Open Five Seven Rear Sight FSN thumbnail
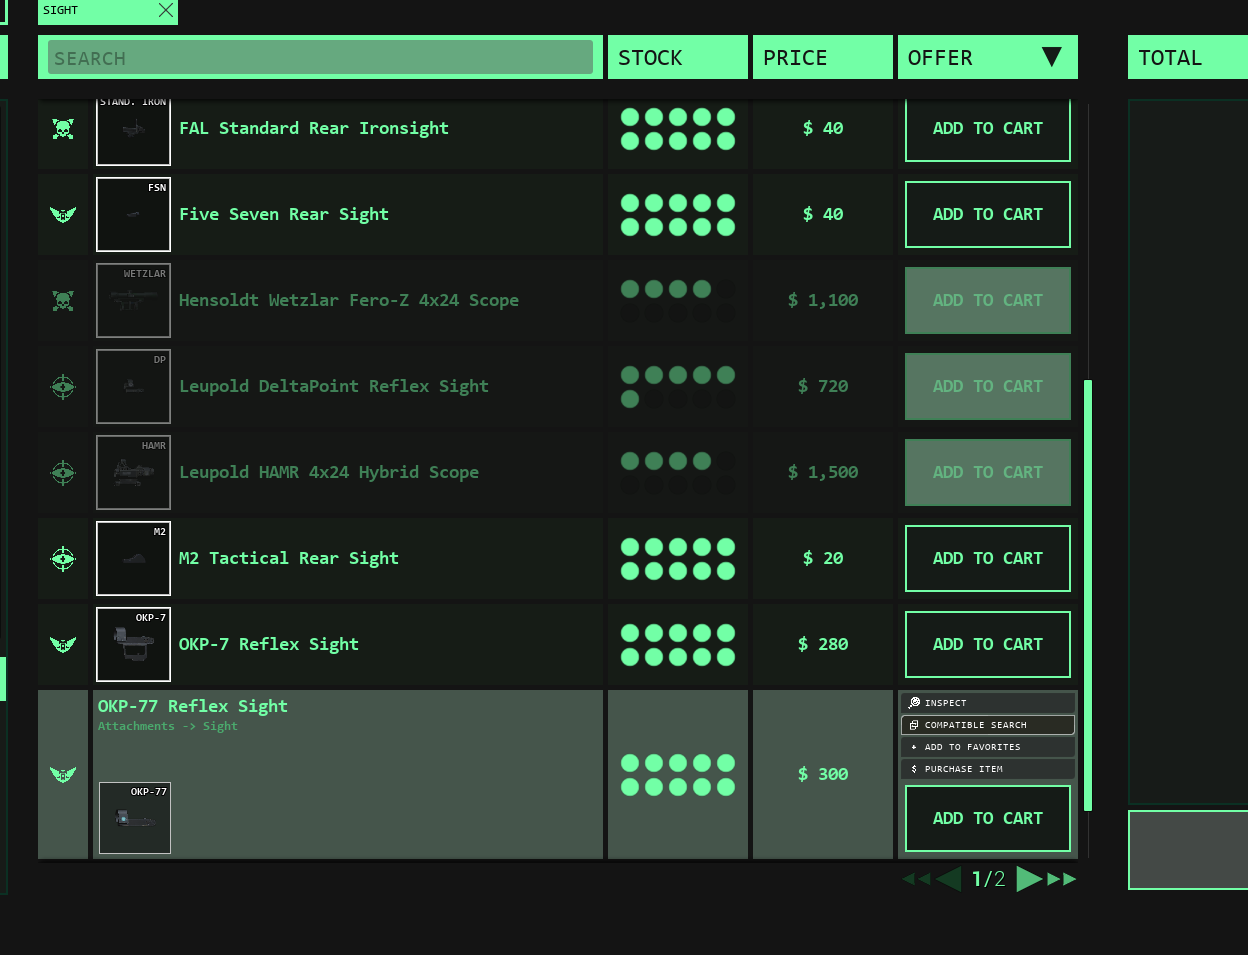 (133, 214)
